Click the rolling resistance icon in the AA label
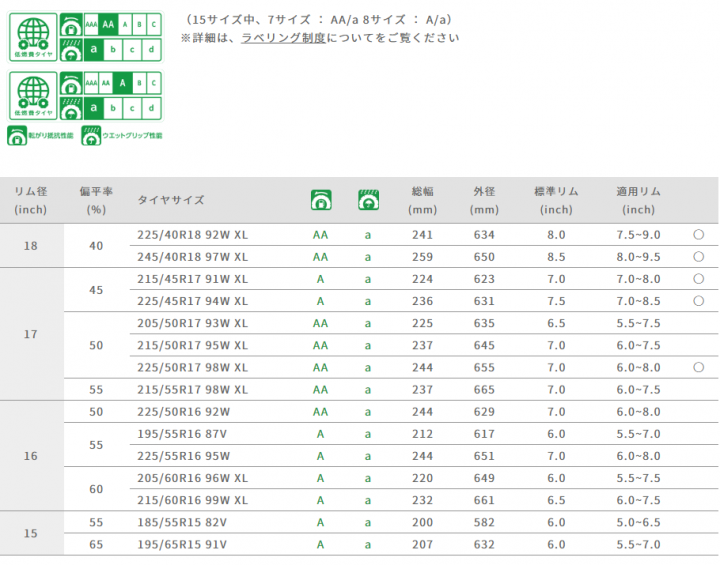The width and height of the screenshot is (720, 565). 71,25
